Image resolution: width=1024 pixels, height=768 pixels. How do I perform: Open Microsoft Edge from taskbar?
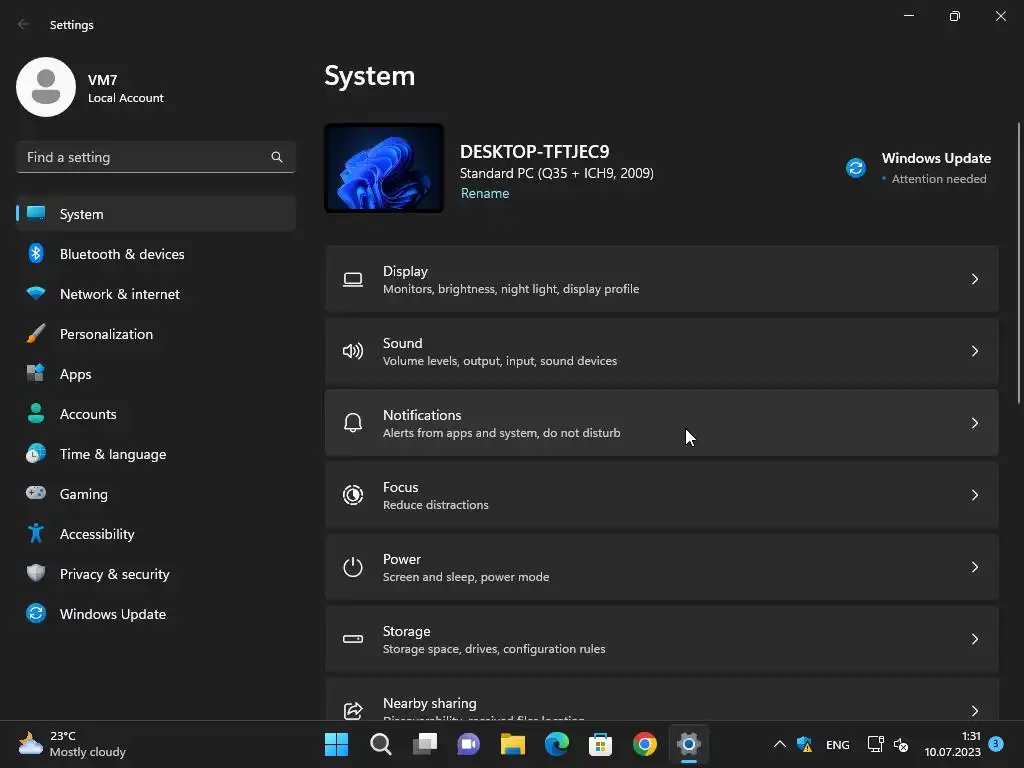557,744
